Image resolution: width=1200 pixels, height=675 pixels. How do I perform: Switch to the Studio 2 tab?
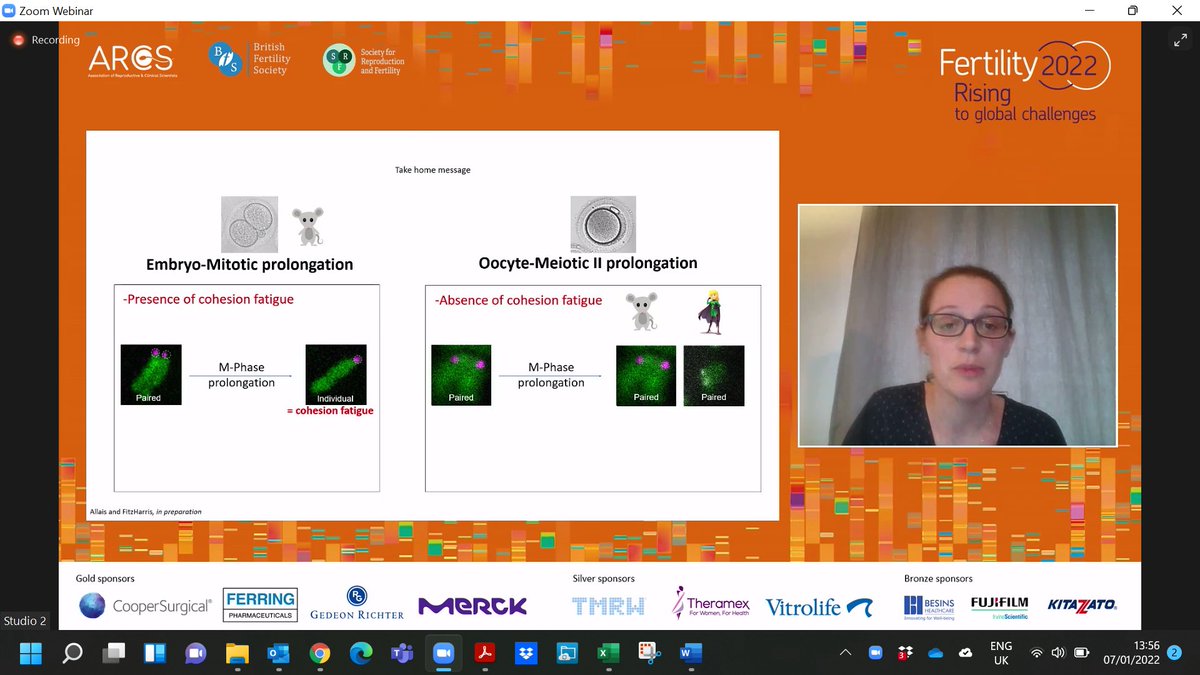pos(24,620)
